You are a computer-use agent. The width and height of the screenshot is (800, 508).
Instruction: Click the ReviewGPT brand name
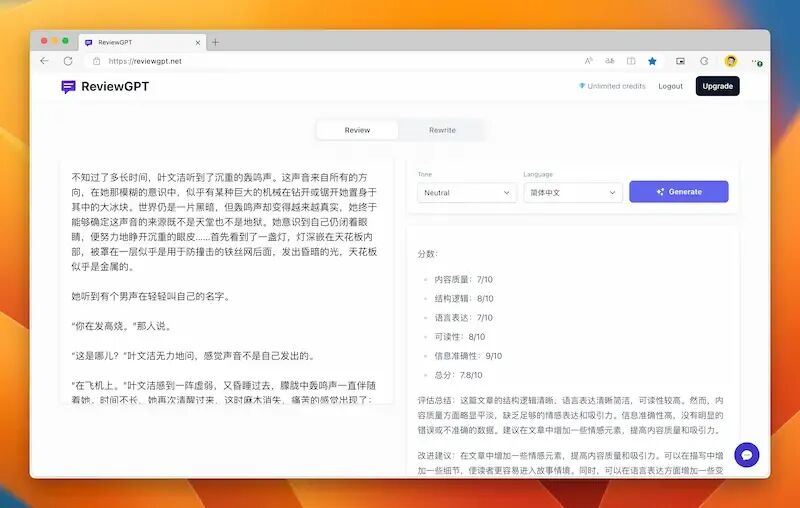[115, 86]
